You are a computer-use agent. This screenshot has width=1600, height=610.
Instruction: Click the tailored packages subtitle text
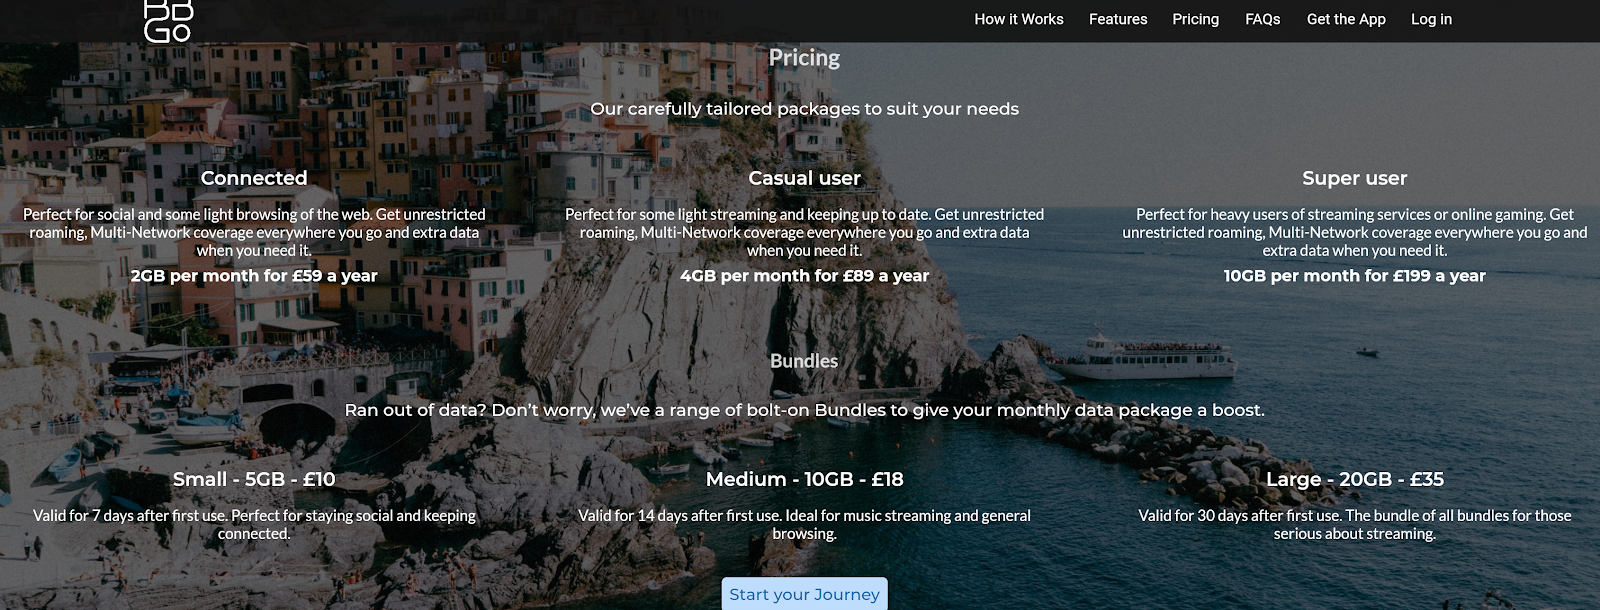[804, 109]
